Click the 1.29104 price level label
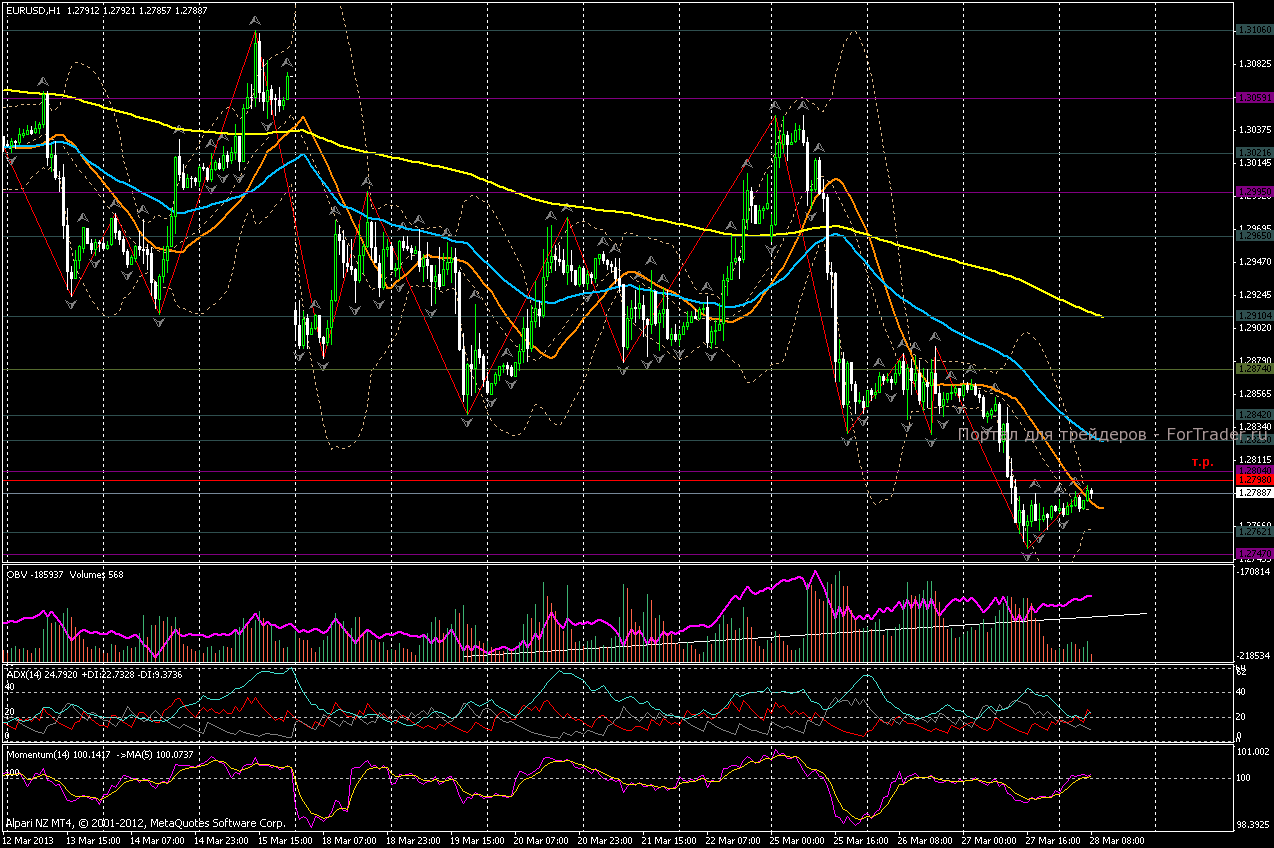This screenshot has width=1274, height=848. [x=1253, y=315]
